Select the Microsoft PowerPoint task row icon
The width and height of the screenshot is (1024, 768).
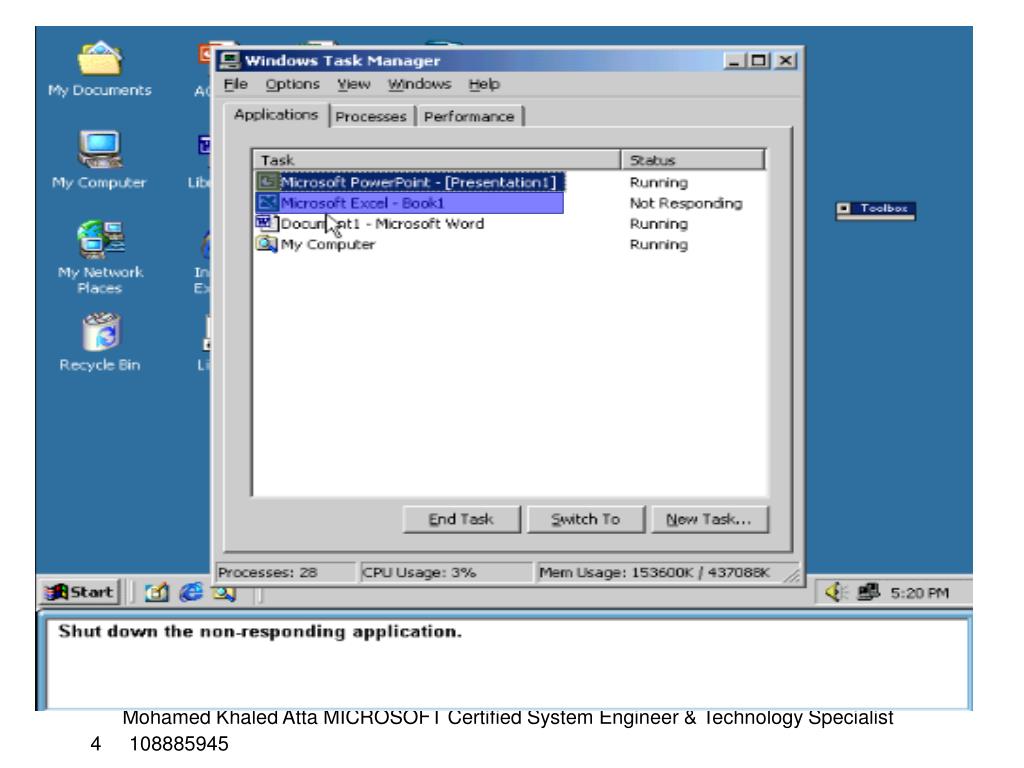click(x=266, y=182)
